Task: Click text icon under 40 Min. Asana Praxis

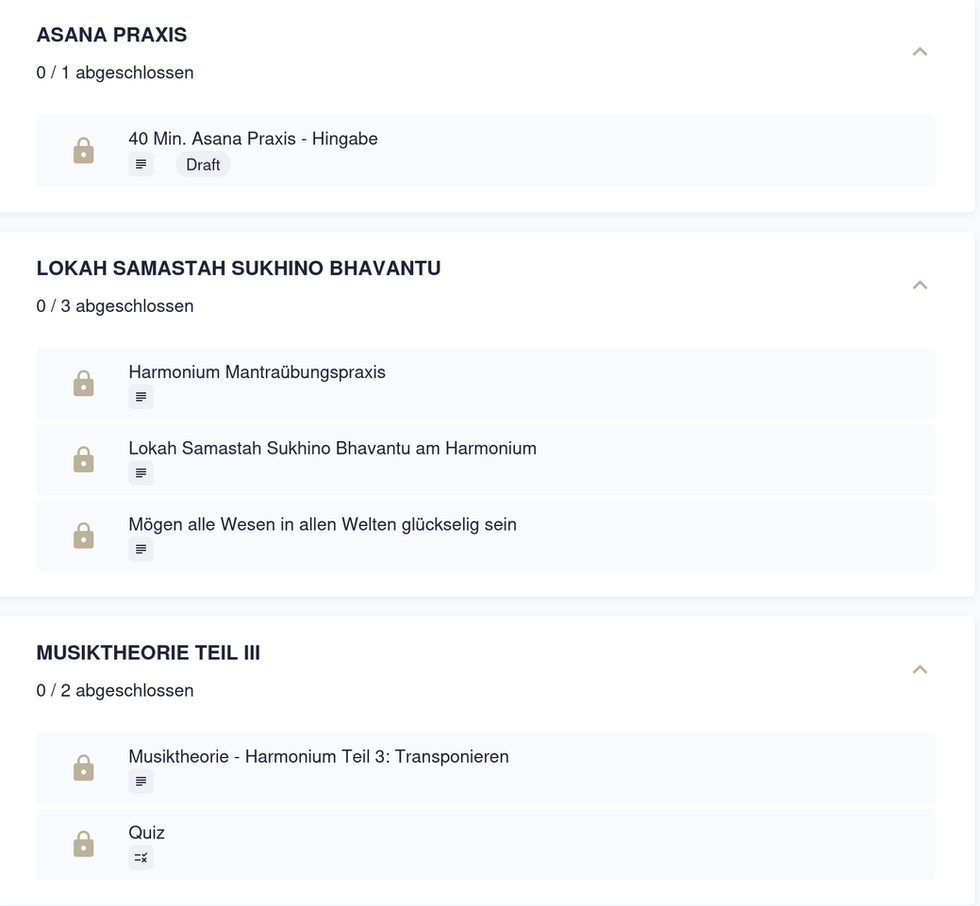Action: 141,164
